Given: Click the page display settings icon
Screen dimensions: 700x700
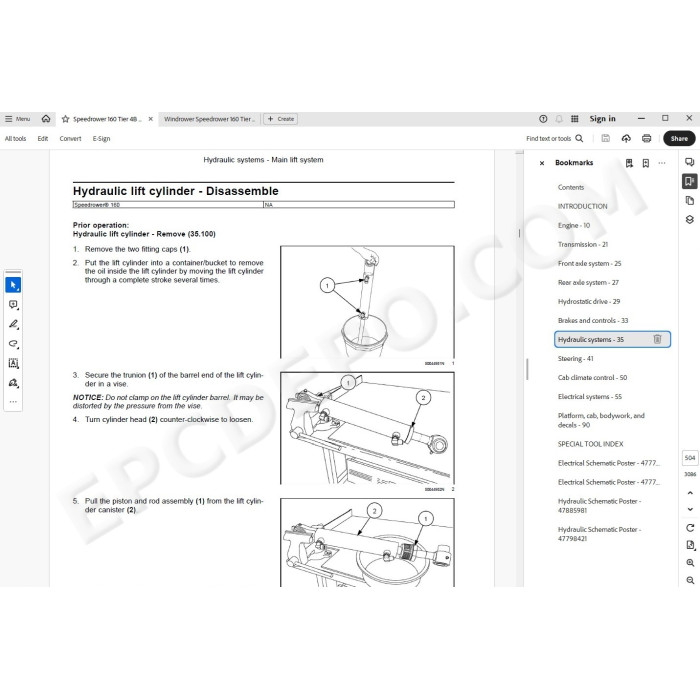Looking at the screenshot, I should coord(690,545).
